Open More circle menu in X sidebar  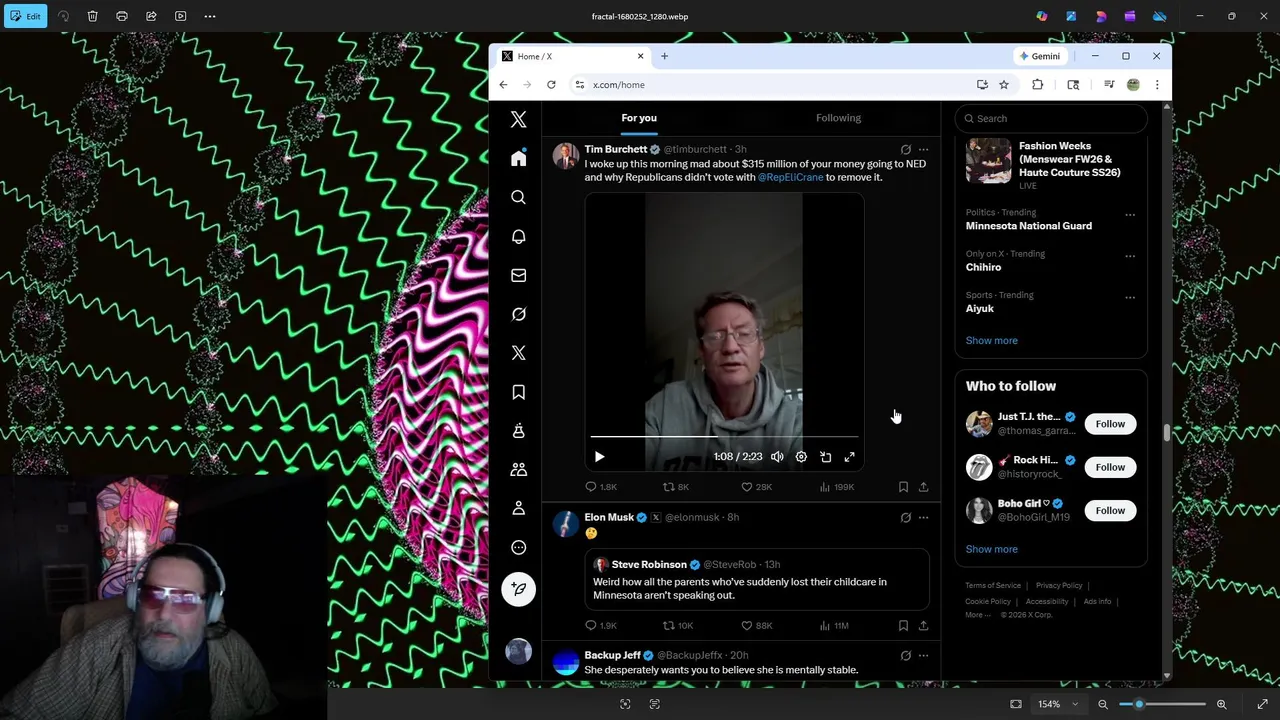pyautogui.click(x=518, y=547)
